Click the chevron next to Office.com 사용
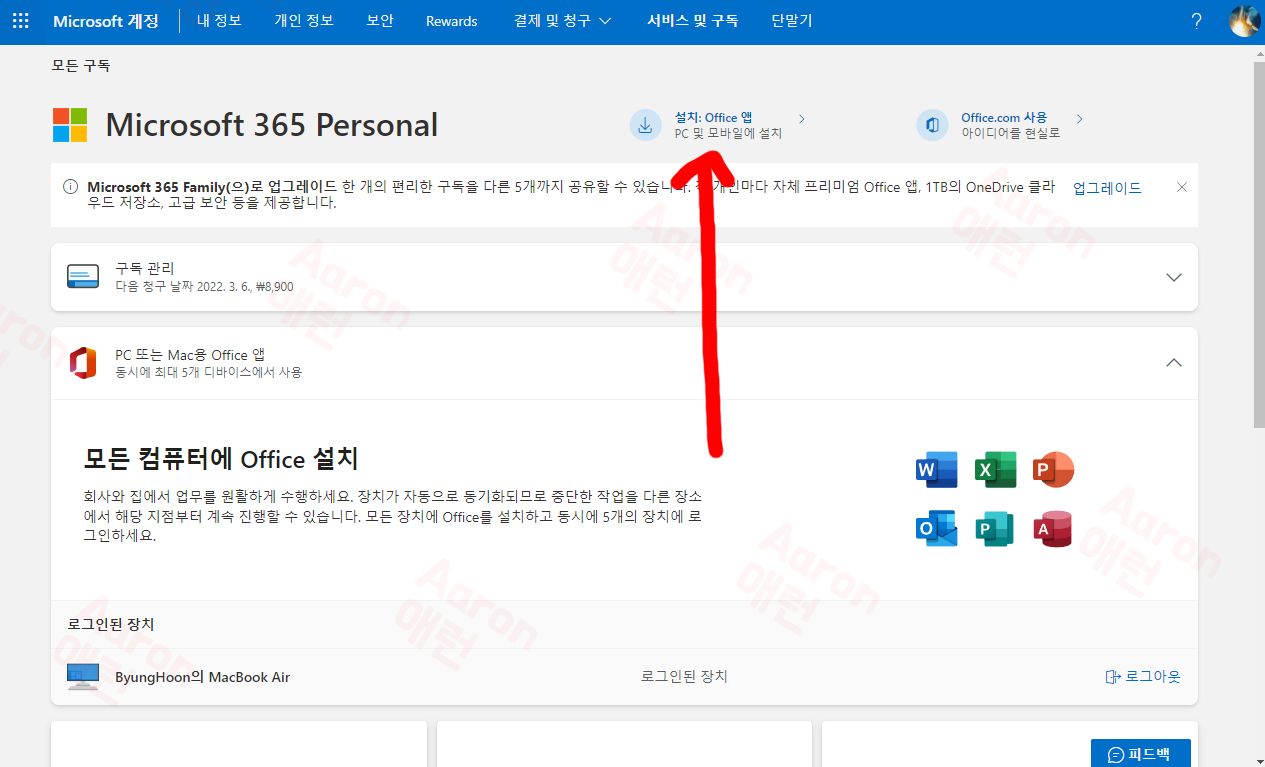The width and height of the screenshot is (1265, 767). tap(1079, 119)
